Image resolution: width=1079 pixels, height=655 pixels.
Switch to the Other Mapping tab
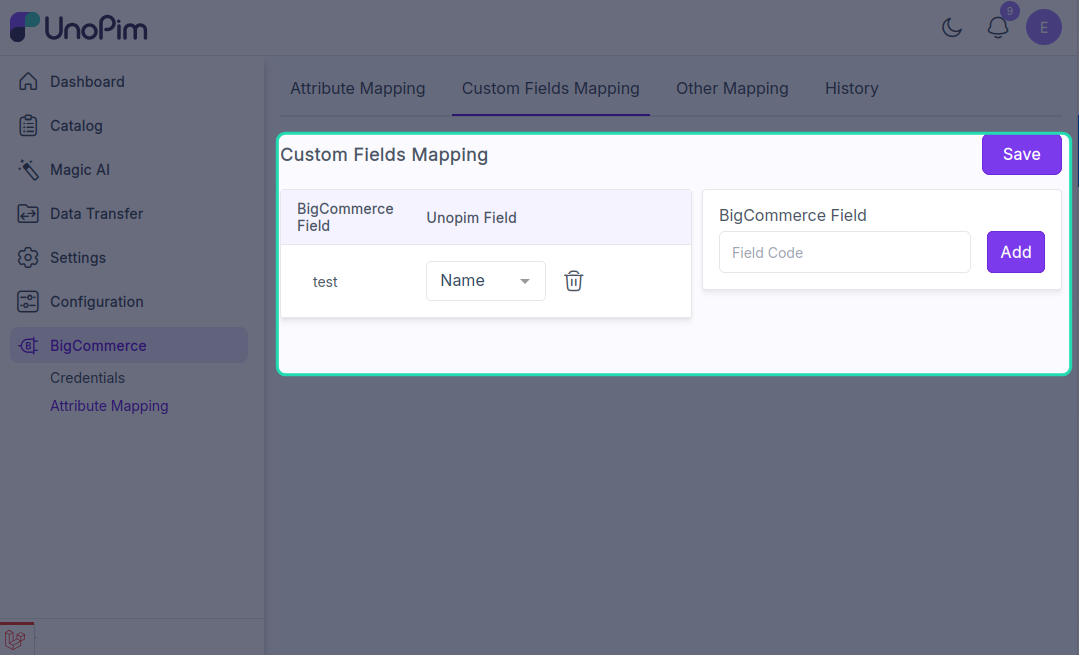[732, 88]
